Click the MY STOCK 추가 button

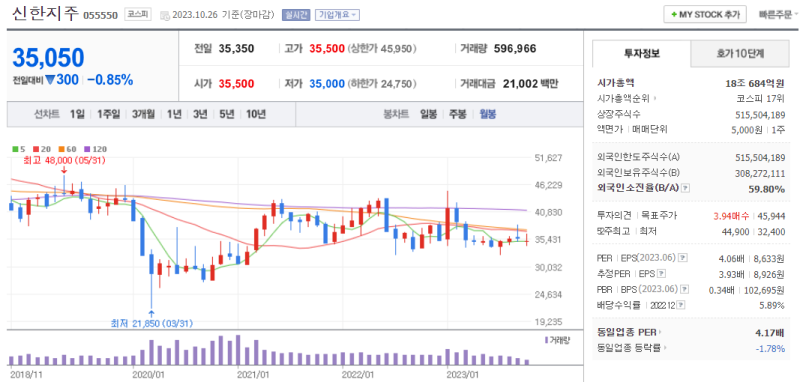pyautogui.click(x=705, y=15)
